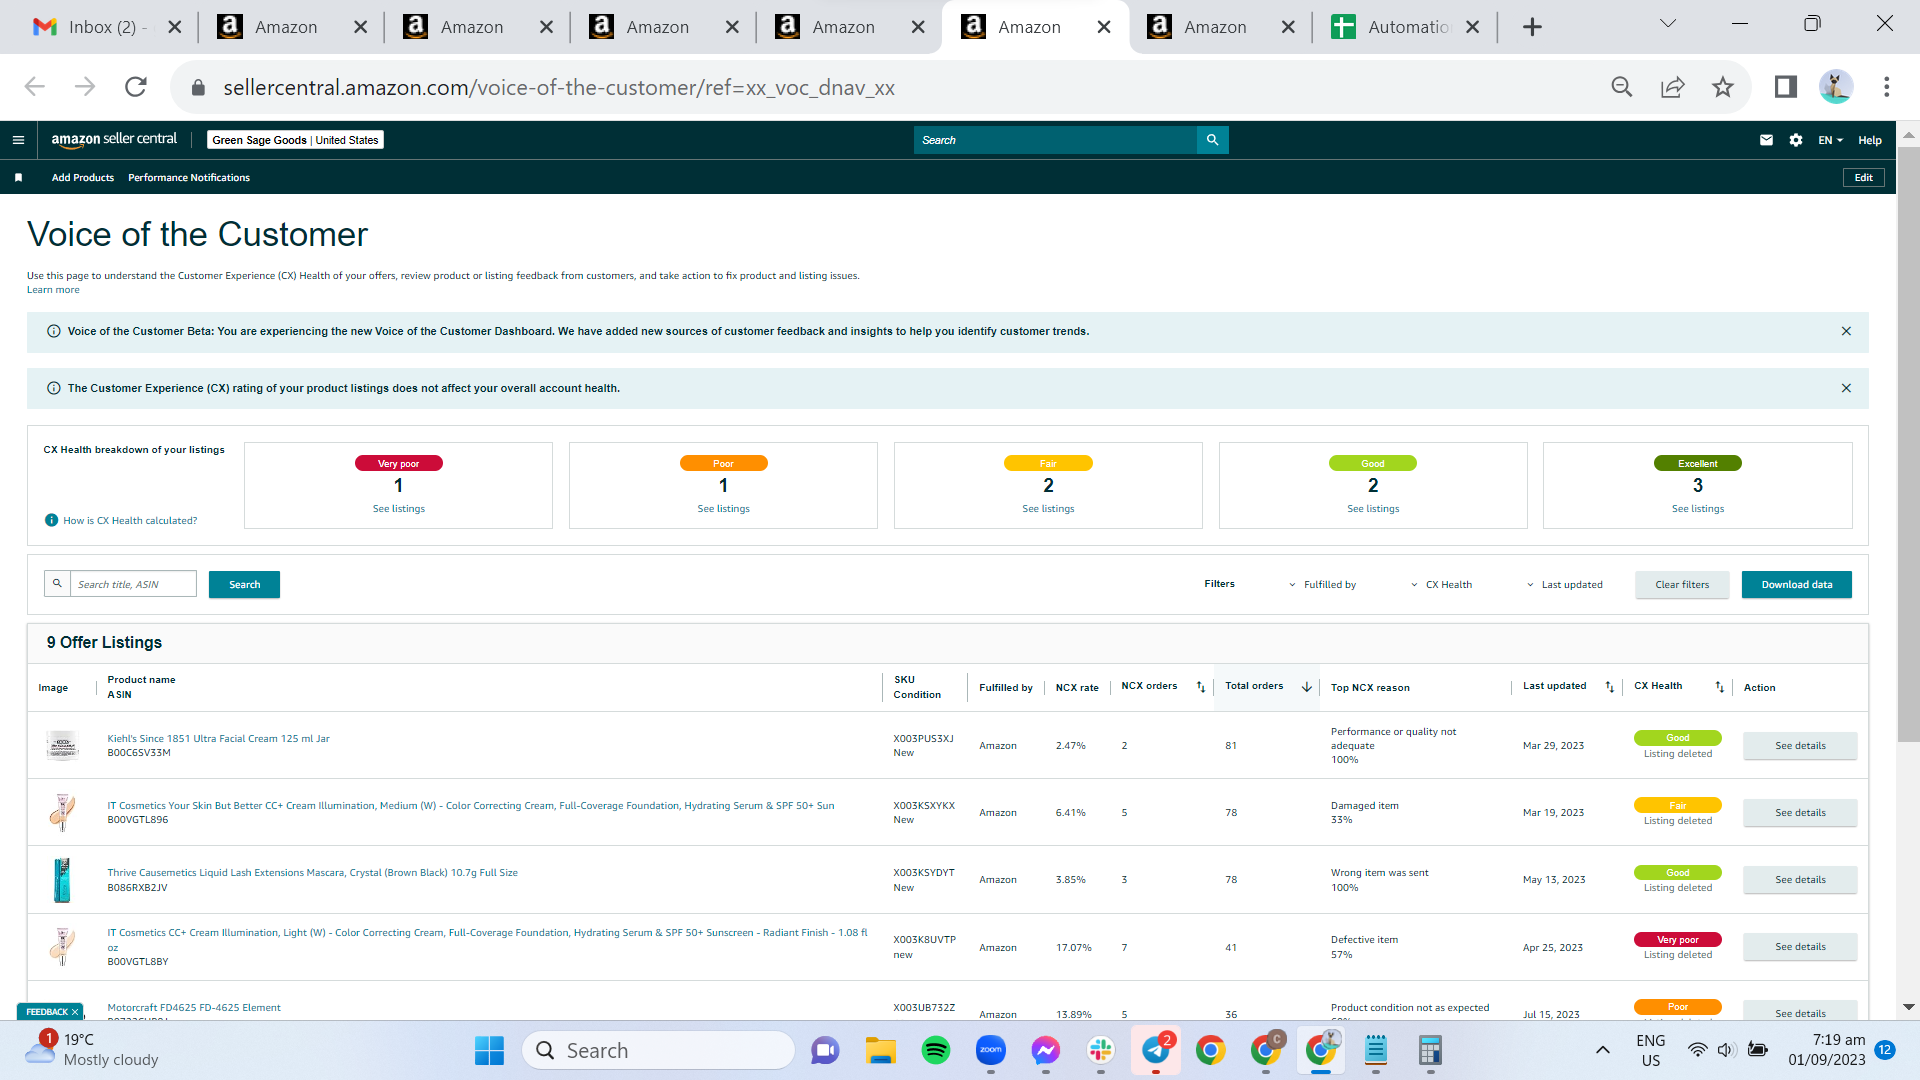Bookmark this page with the star icon
1920x1080 pixels.
coord(1722,87)
